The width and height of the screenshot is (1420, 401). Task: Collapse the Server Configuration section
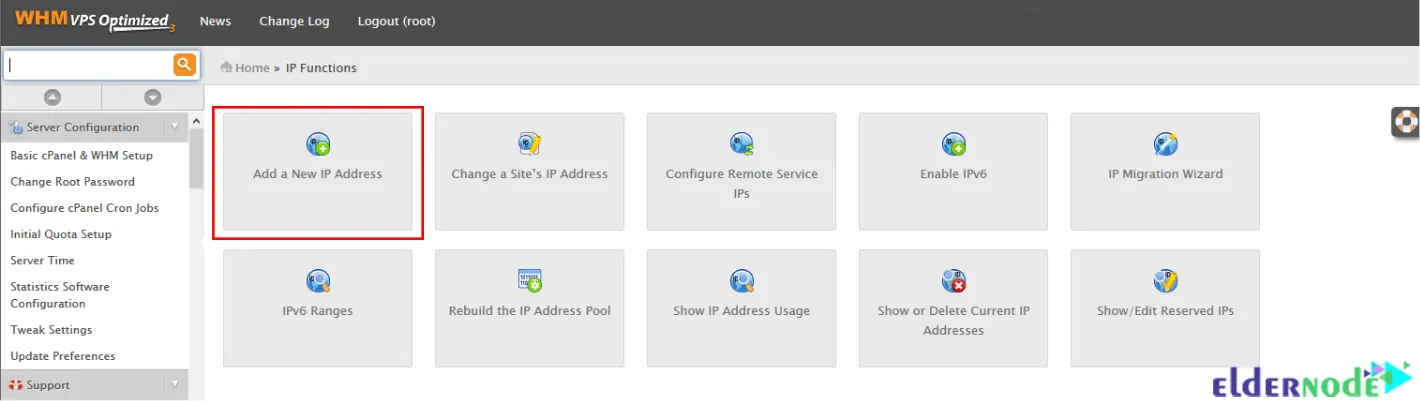click(175, 127)
